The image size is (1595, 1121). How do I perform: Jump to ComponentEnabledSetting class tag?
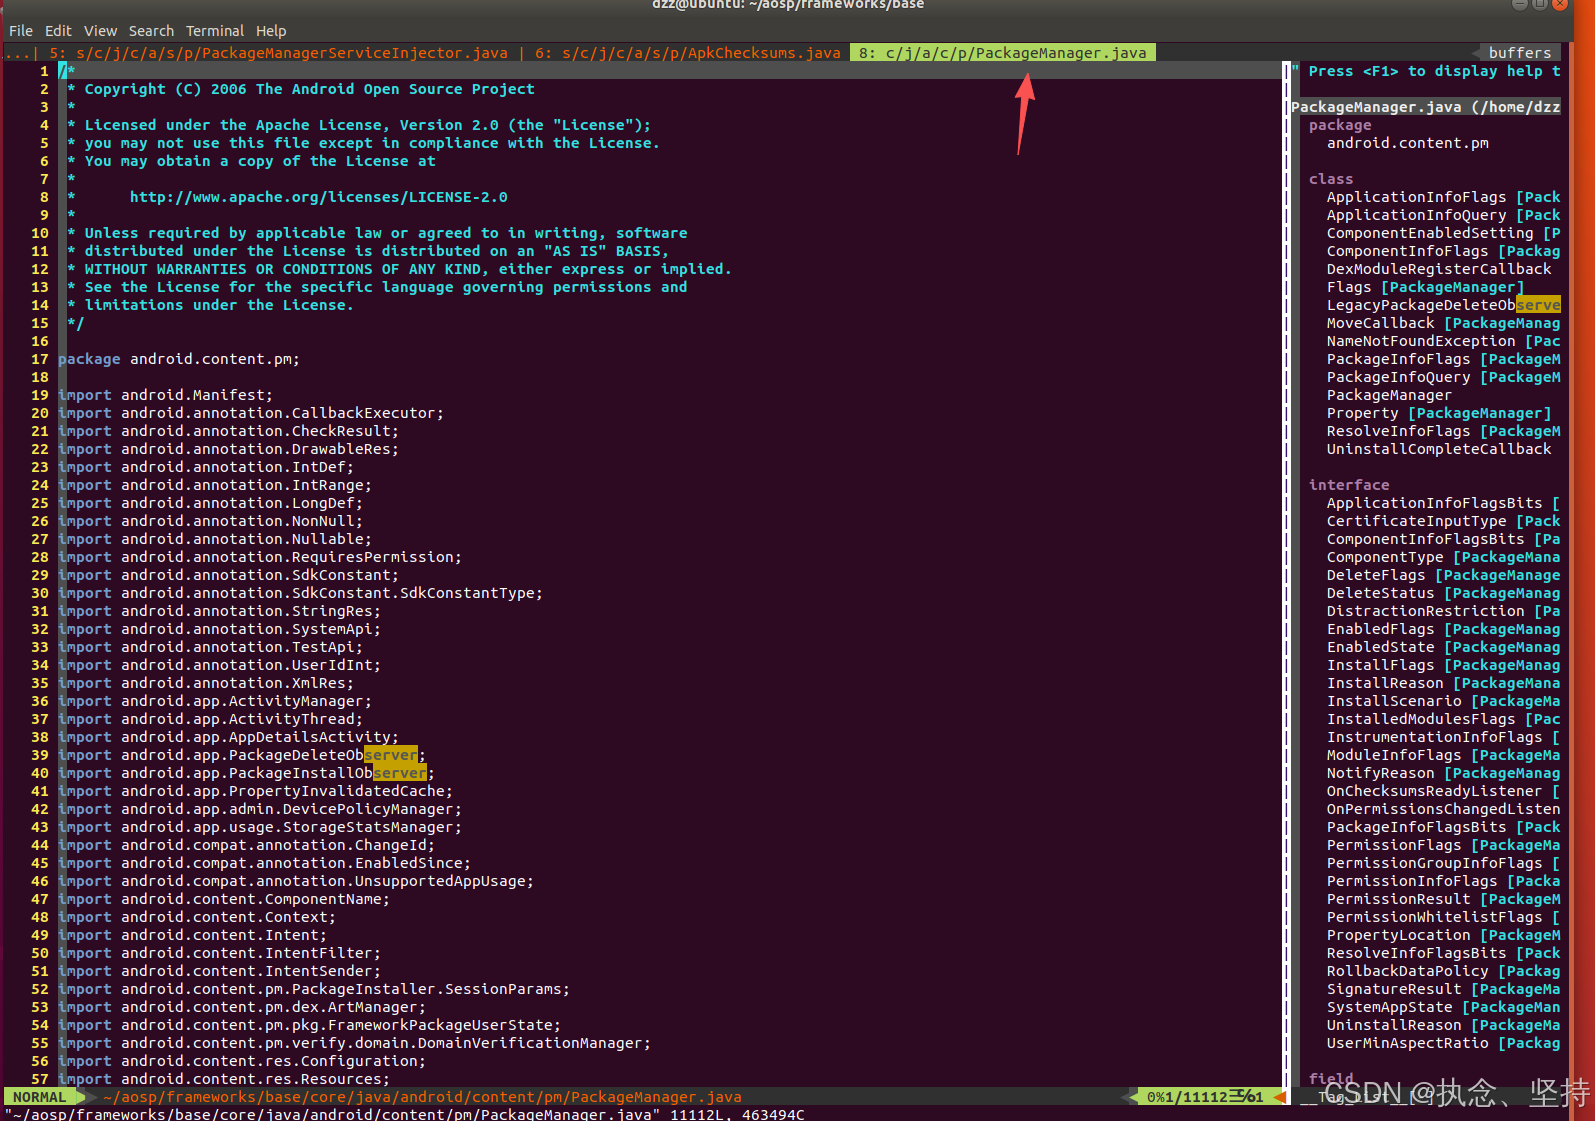click(x=1443, y=233)
